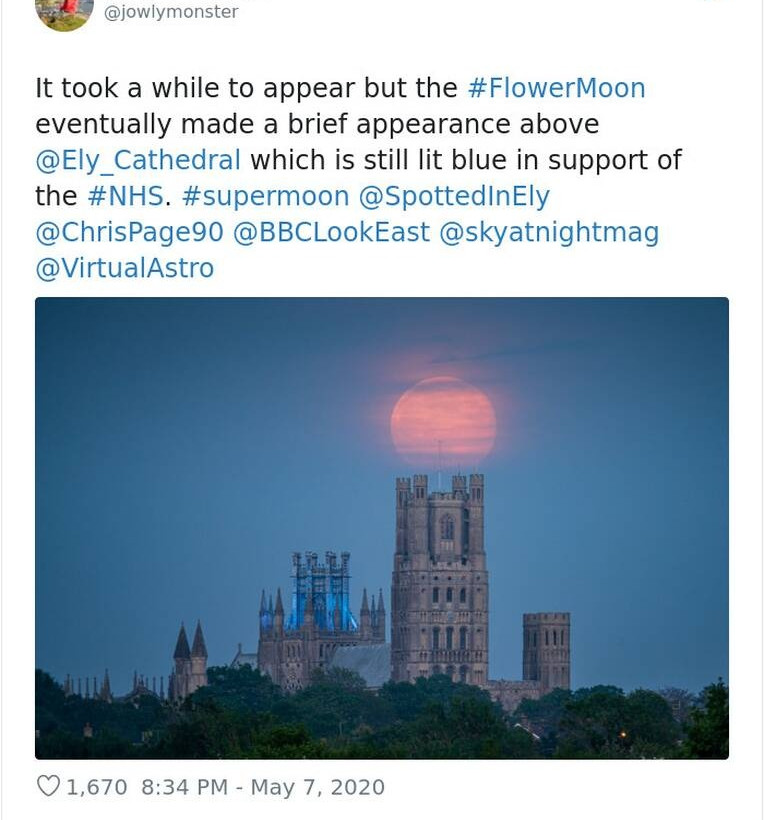Open the @VirtualAstro mention link
The height and width of the screenshot is (820, 764).
(124, 268)
